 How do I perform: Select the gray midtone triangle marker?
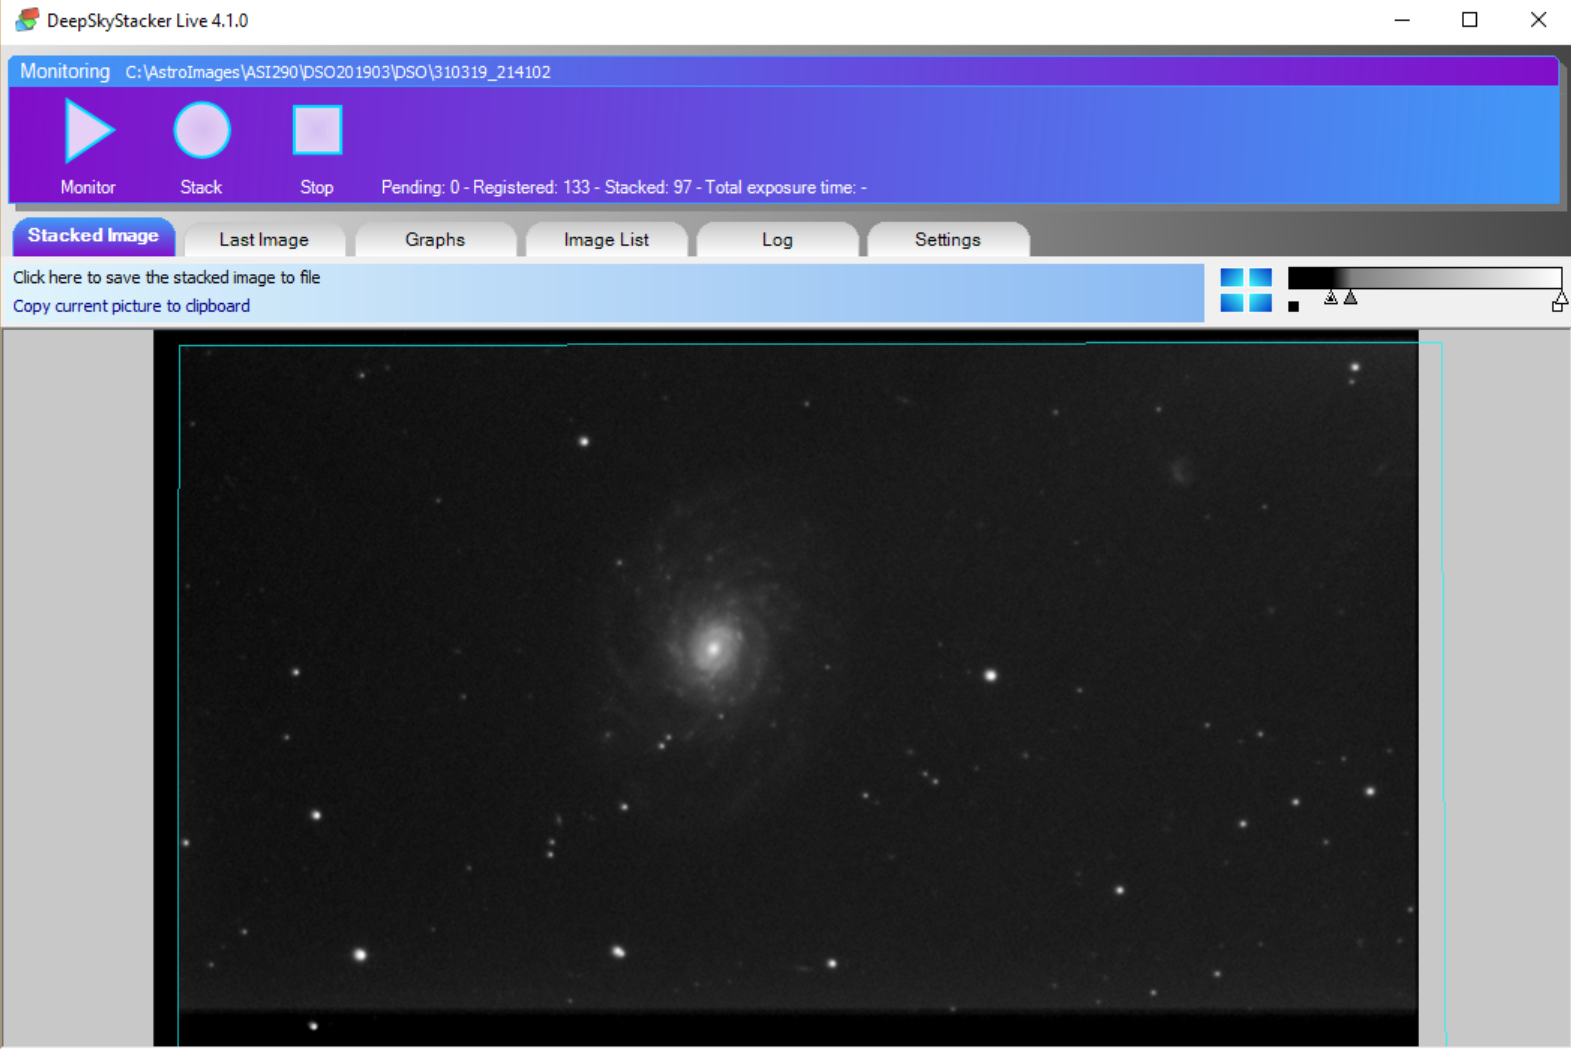1351,297
